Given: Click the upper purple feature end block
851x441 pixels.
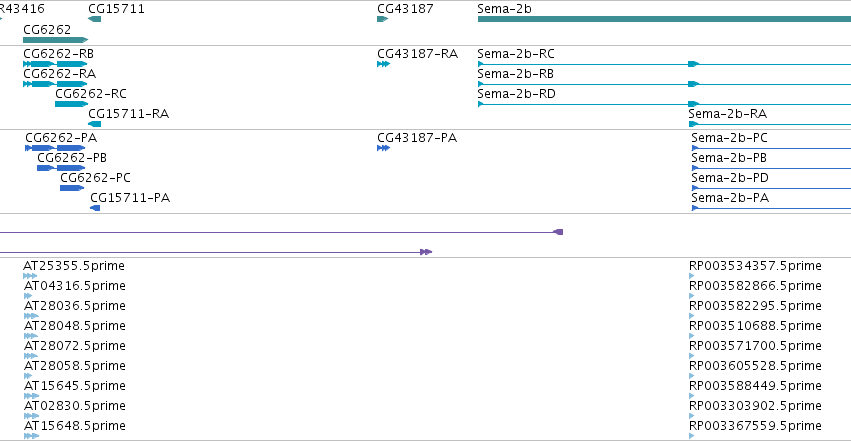Looking at the screenshot, I should click(x=558, y=232).
